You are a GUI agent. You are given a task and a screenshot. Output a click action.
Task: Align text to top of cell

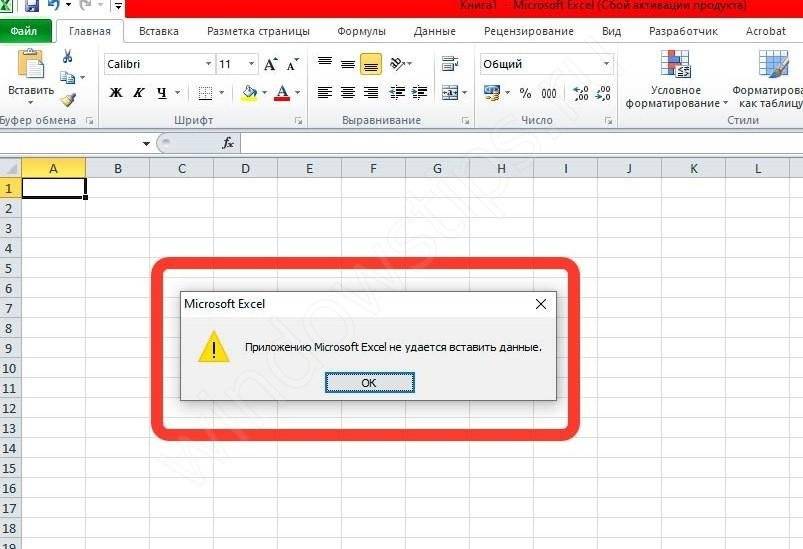coord(325,62)
